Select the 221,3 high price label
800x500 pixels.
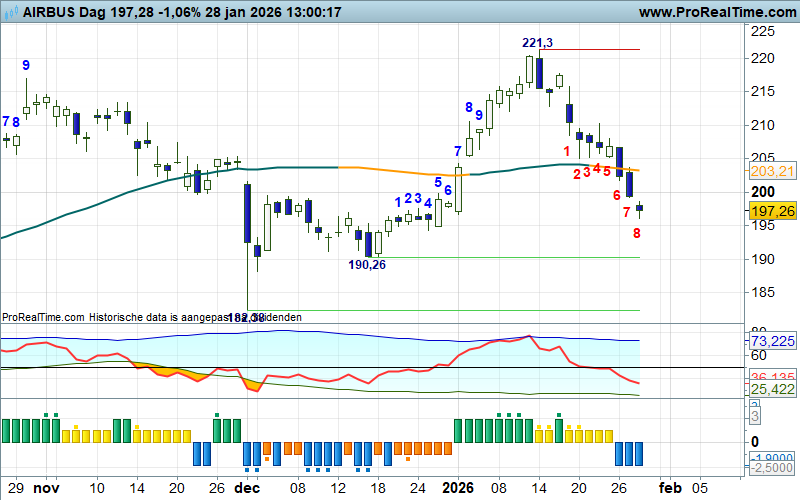point(537,42)
